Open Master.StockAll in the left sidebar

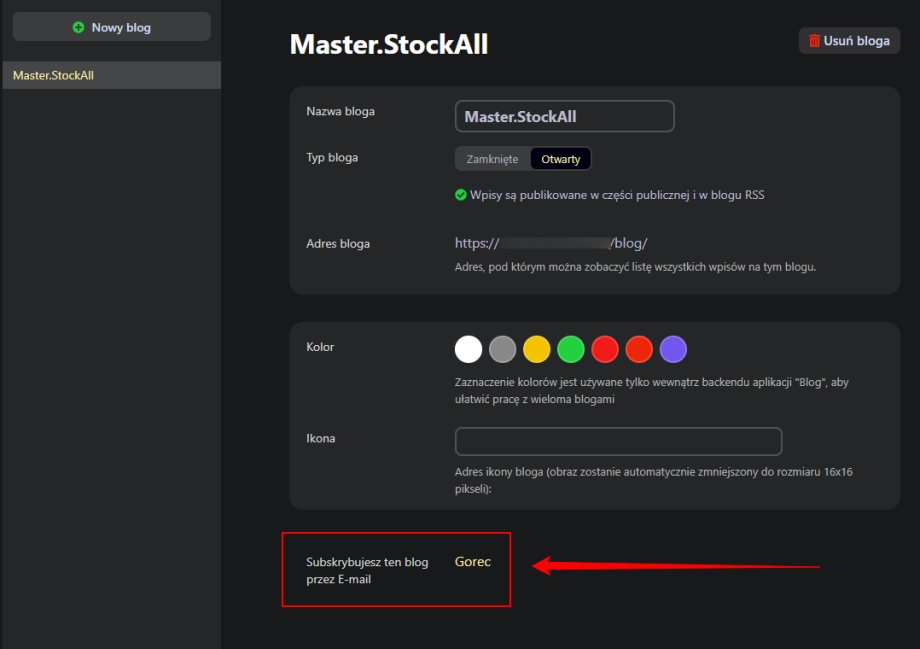[x=54, y=75]
